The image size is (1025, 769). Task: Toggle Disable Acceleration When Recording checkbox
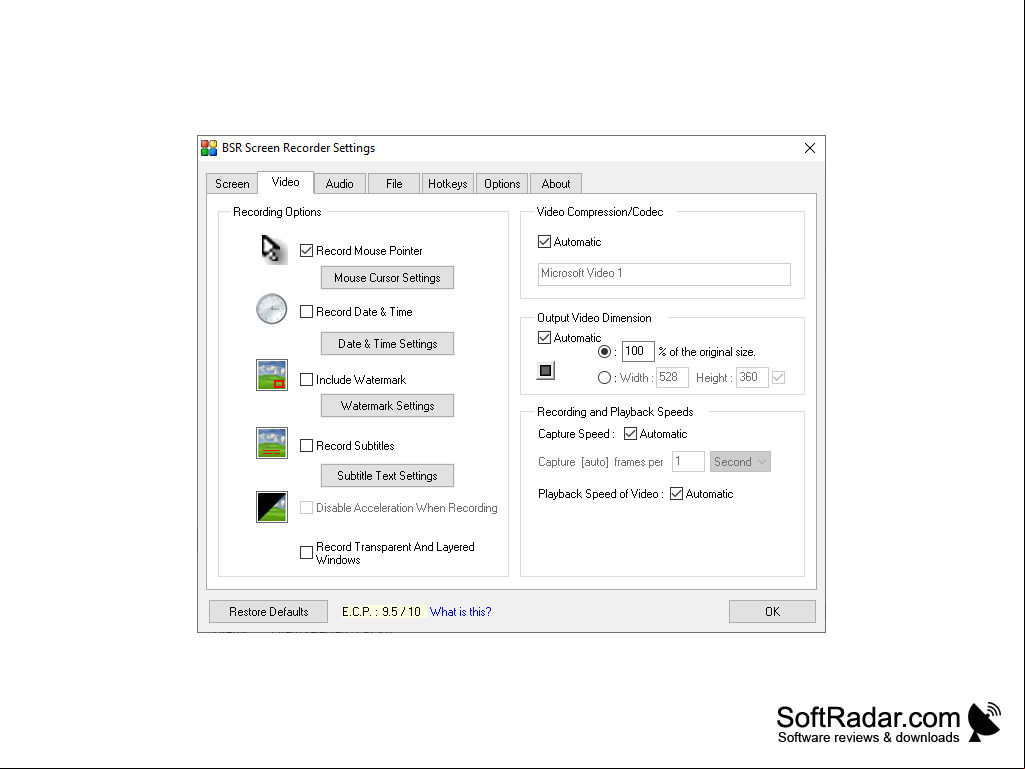coord(306,507)
